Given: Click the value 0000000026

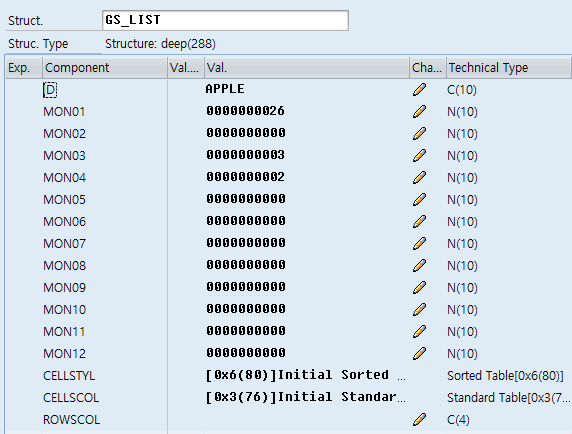Looking at the screenshot, I should (x=245, y=111).
